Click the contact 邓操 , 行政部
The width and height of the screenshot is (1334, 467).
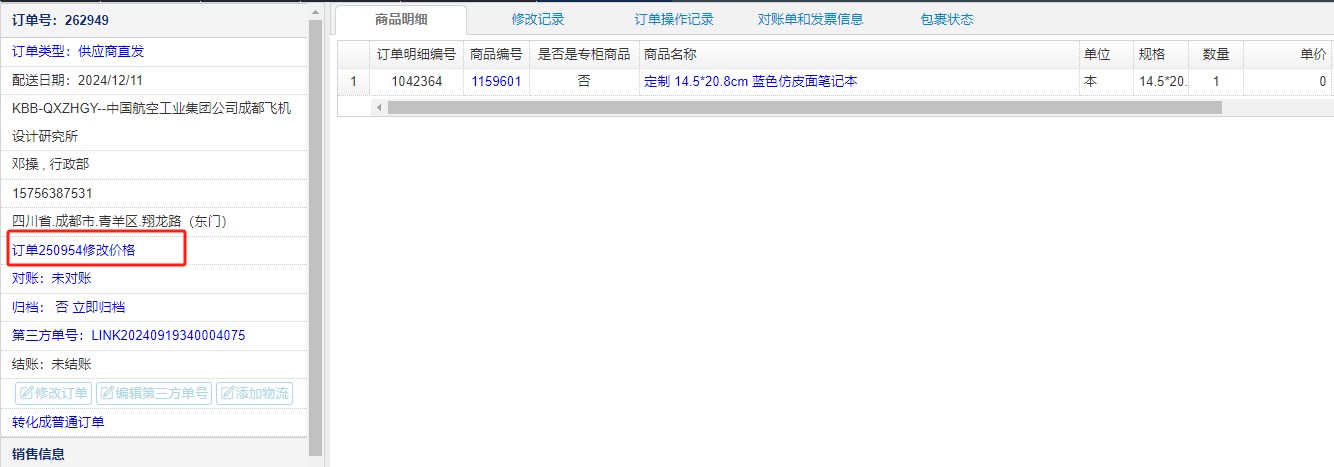pyautogui.click(x=50, y=164)
